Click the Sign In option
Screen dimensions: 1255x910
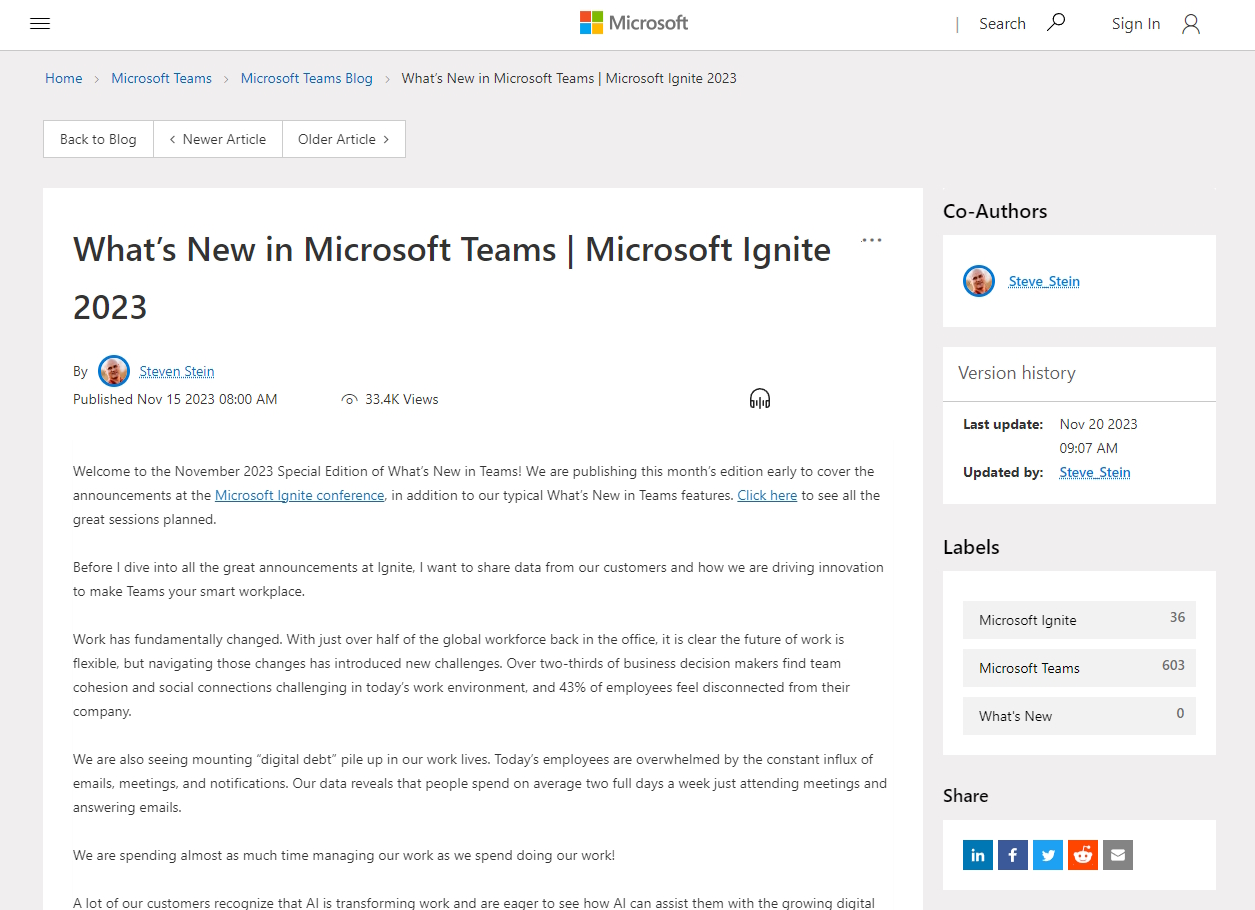[1136, 23]
